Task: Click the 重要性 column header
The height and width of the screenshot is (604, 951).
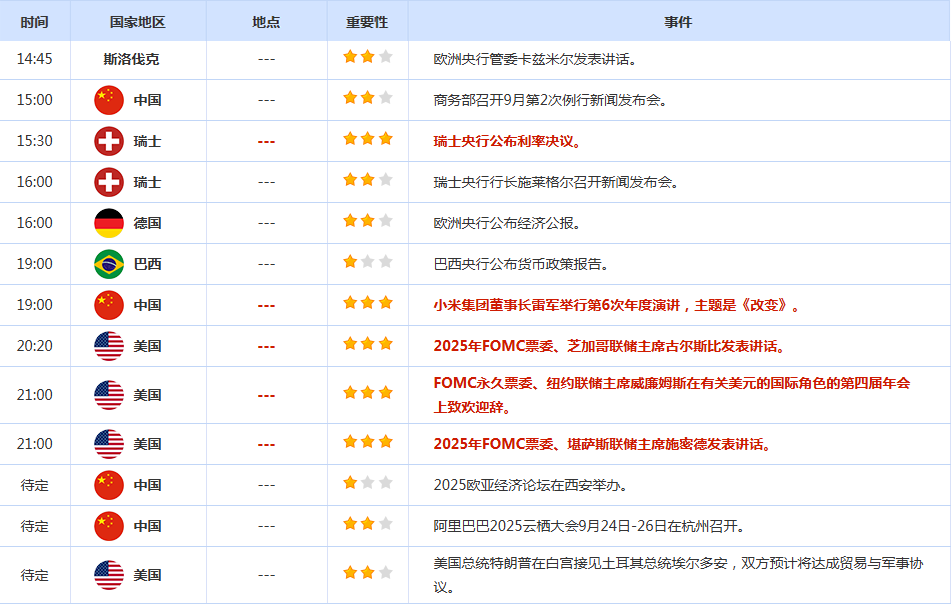Action: tap(367, 22)
